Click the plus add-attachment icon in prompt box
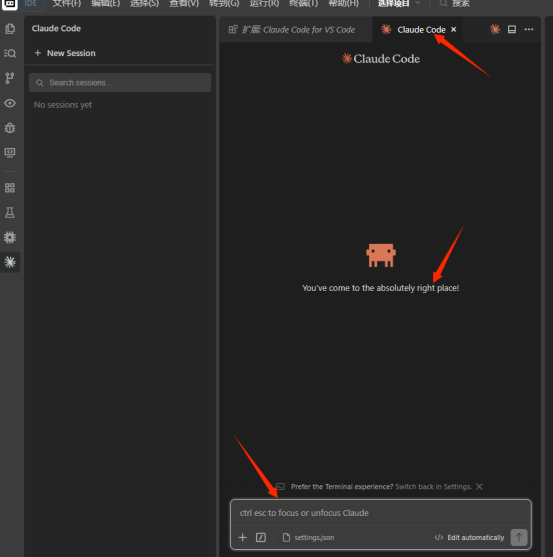The width and height of the screenshot is (553, 557). 243,537
